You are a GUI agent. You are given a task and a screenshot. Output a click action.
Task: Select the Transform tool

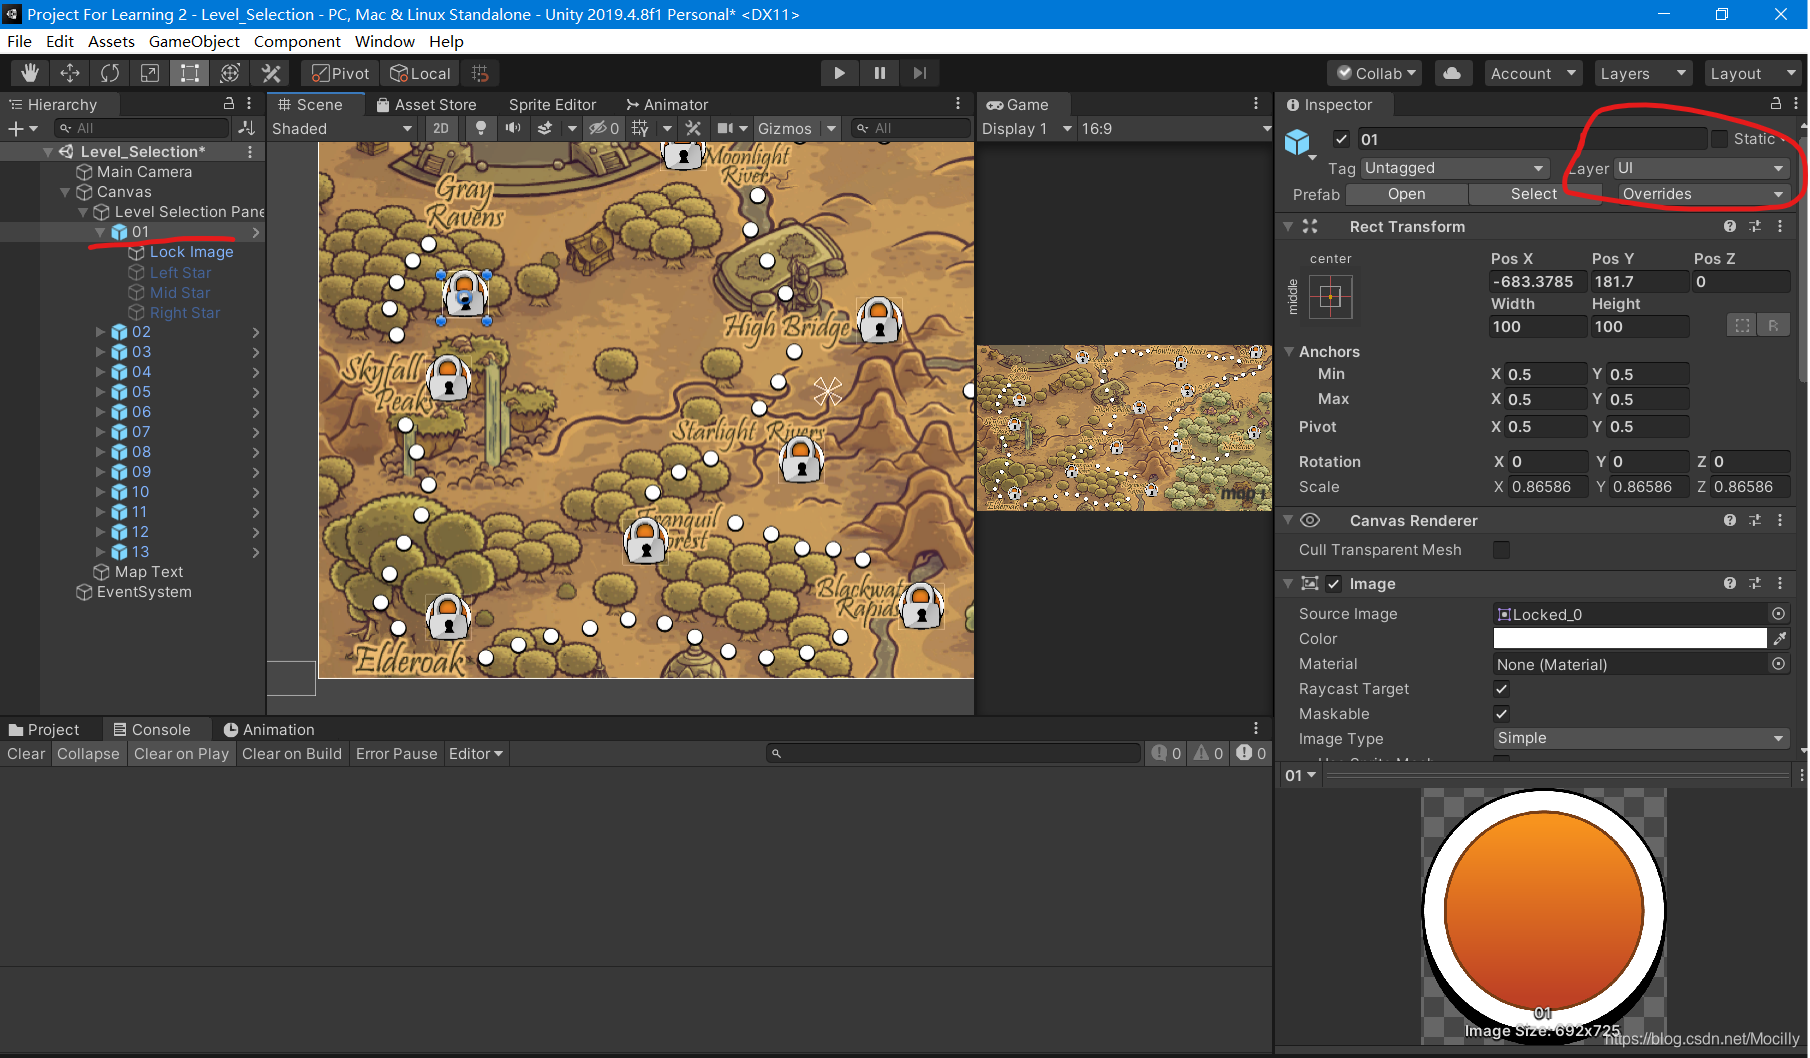tap(230, 73)
